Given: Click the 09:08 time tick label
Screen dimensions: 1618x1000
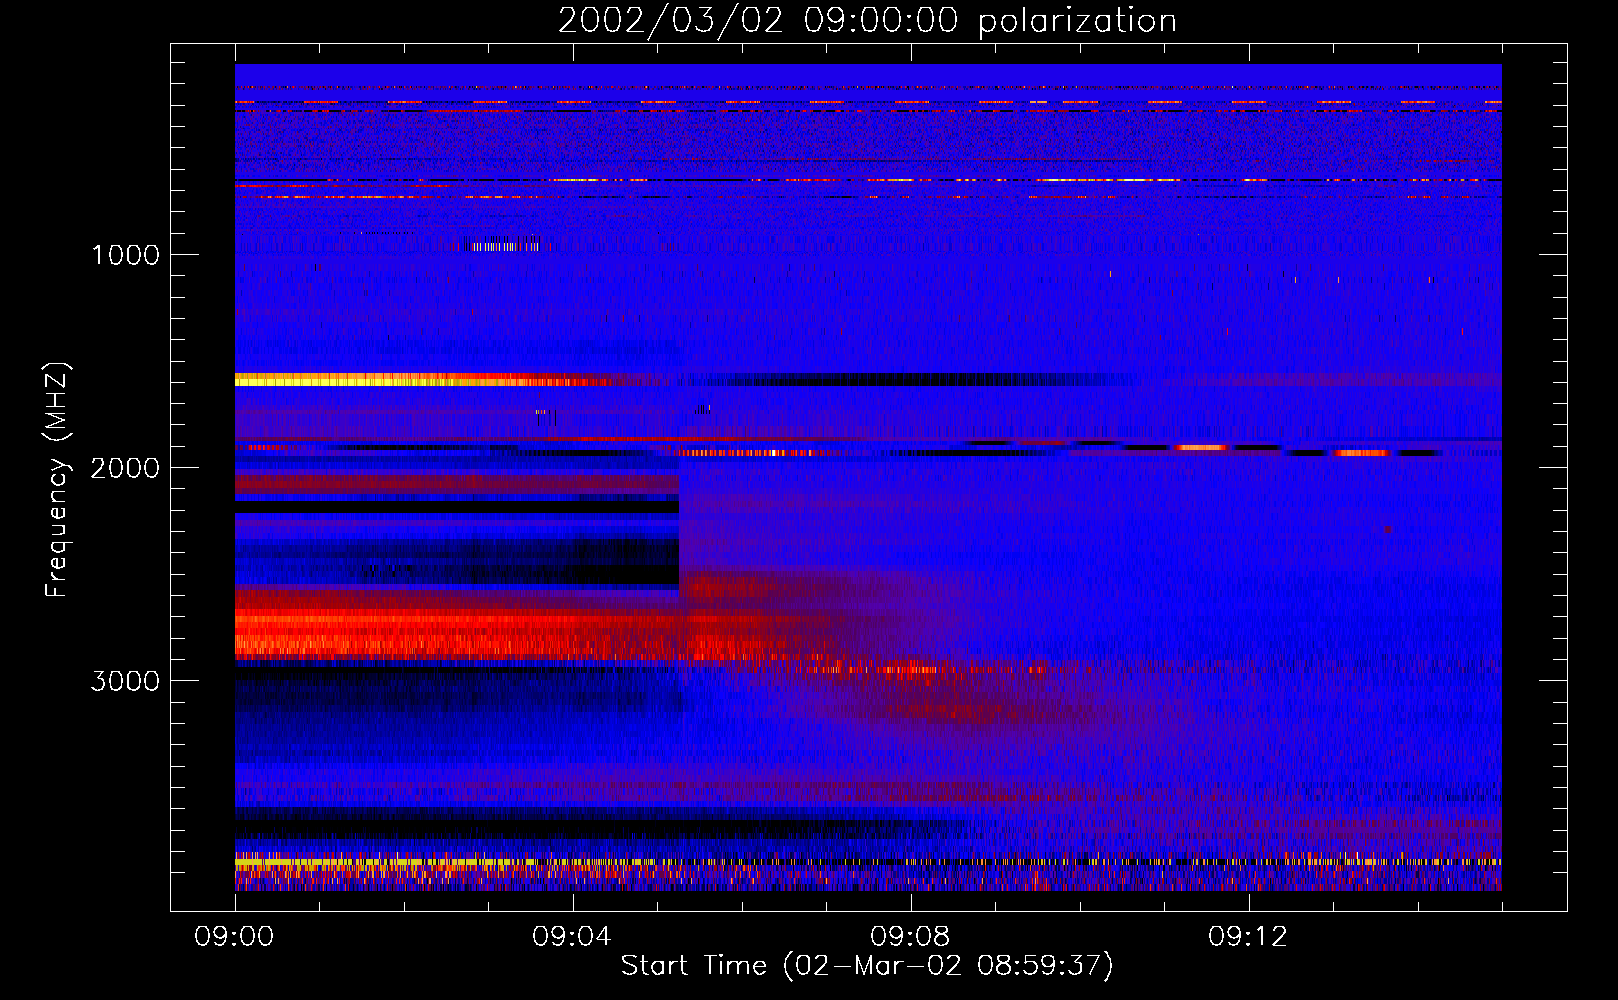Looking at the screenshot, I should click(910, 937).
